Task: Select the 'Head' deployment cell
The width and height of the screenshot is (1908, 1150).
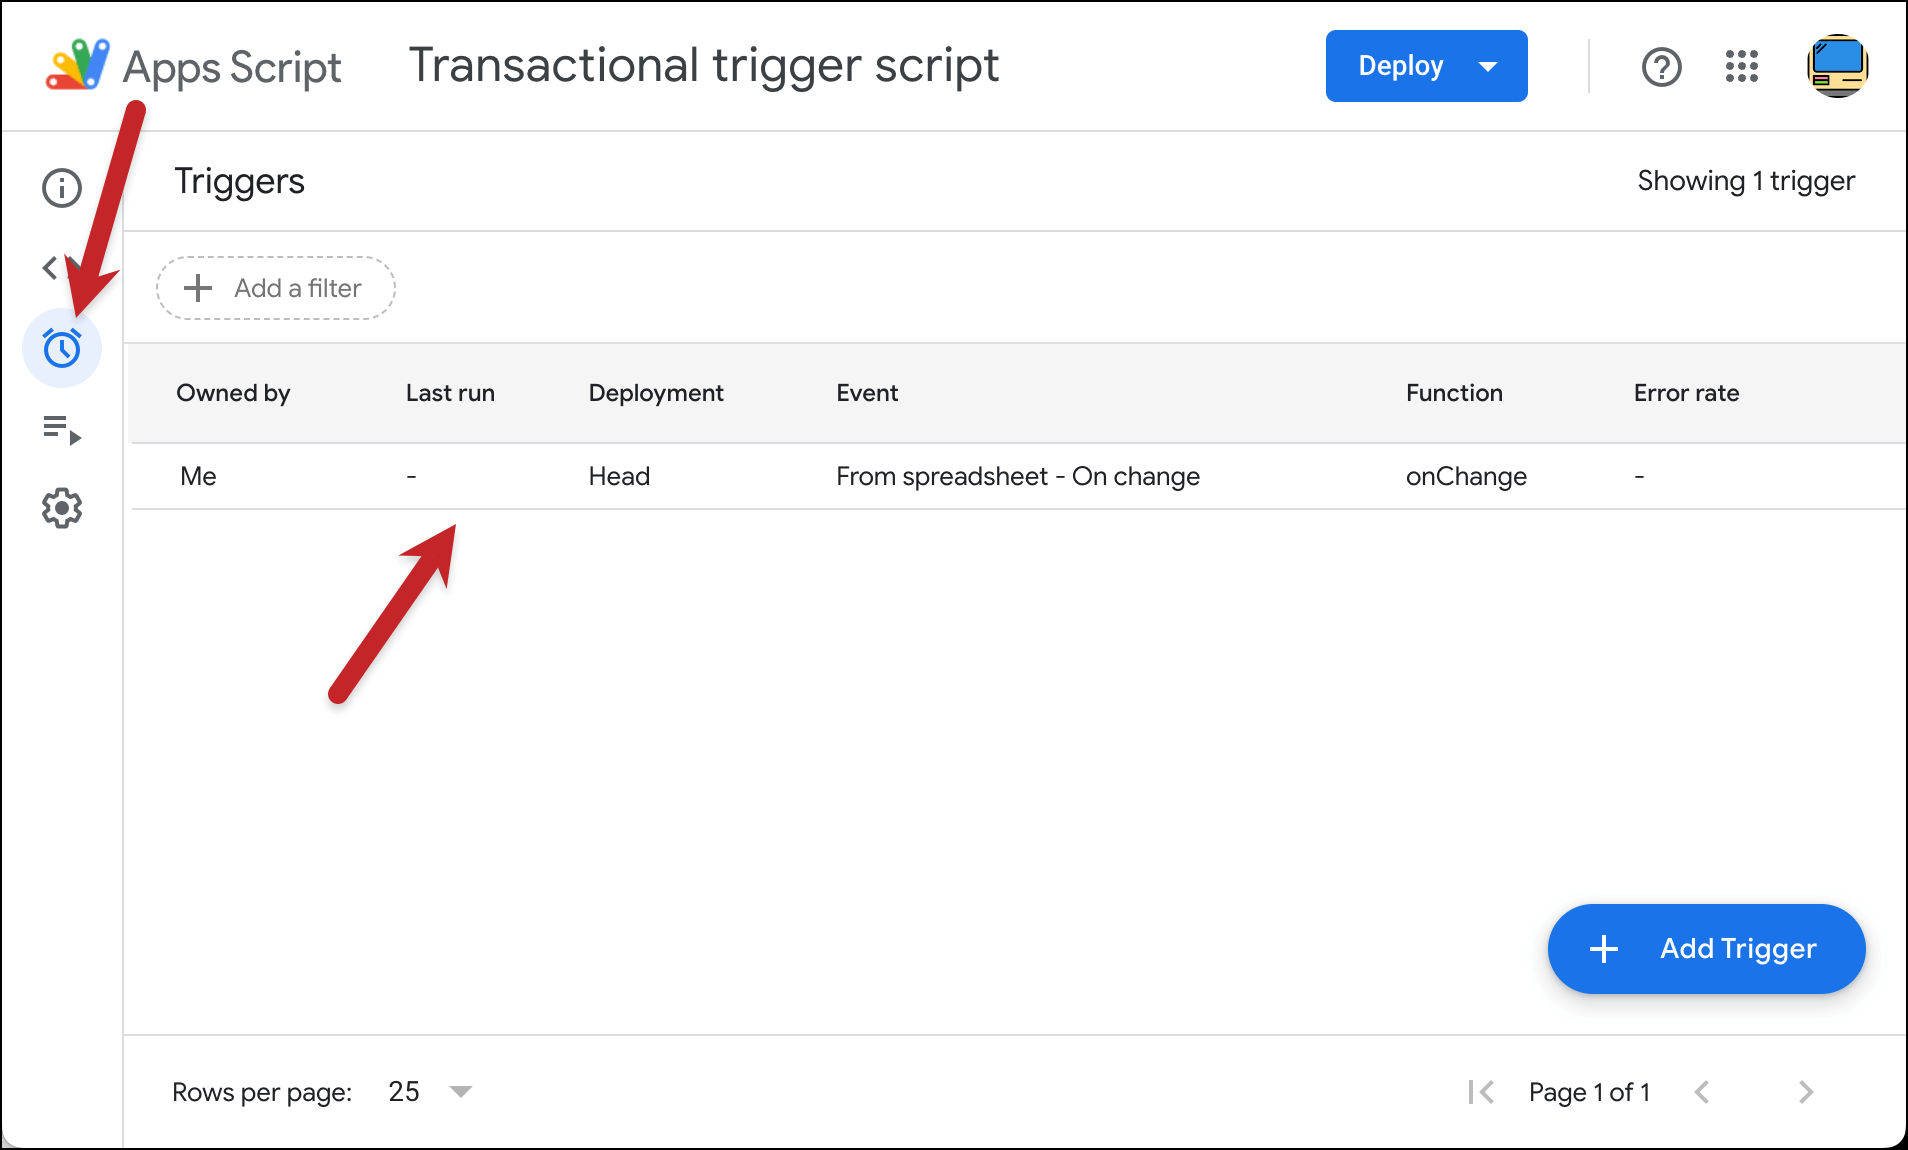Action: click(x=619, y=476)
